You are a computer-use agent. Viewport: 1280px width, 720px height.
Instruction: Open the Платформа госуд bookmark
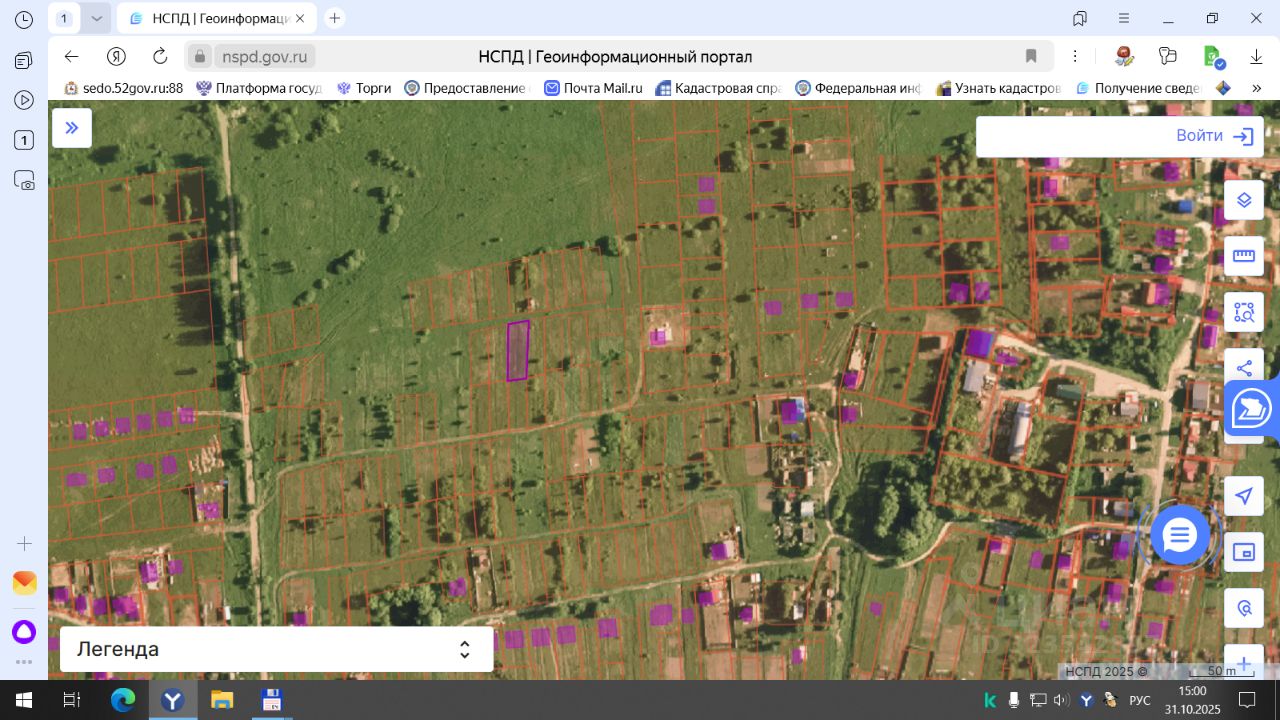[x=259, y=88]
